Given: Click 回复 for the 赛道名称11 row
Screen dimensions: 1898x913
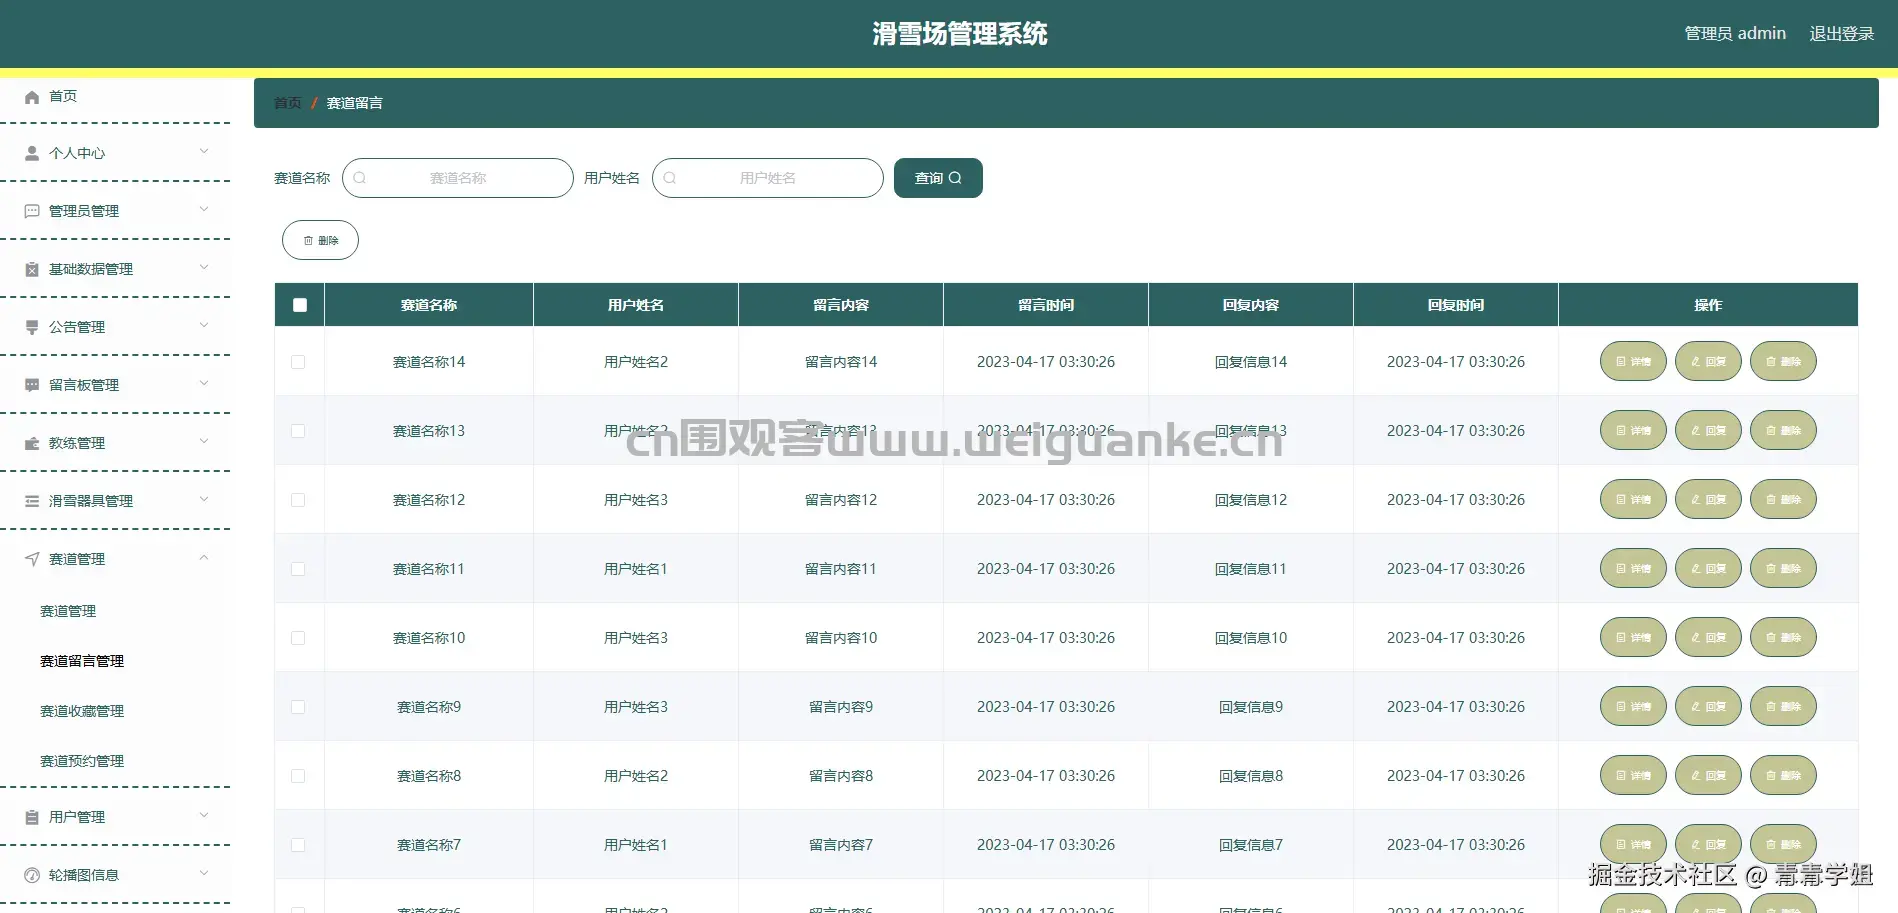Looking at the screenshot, I should (1708, 568).
